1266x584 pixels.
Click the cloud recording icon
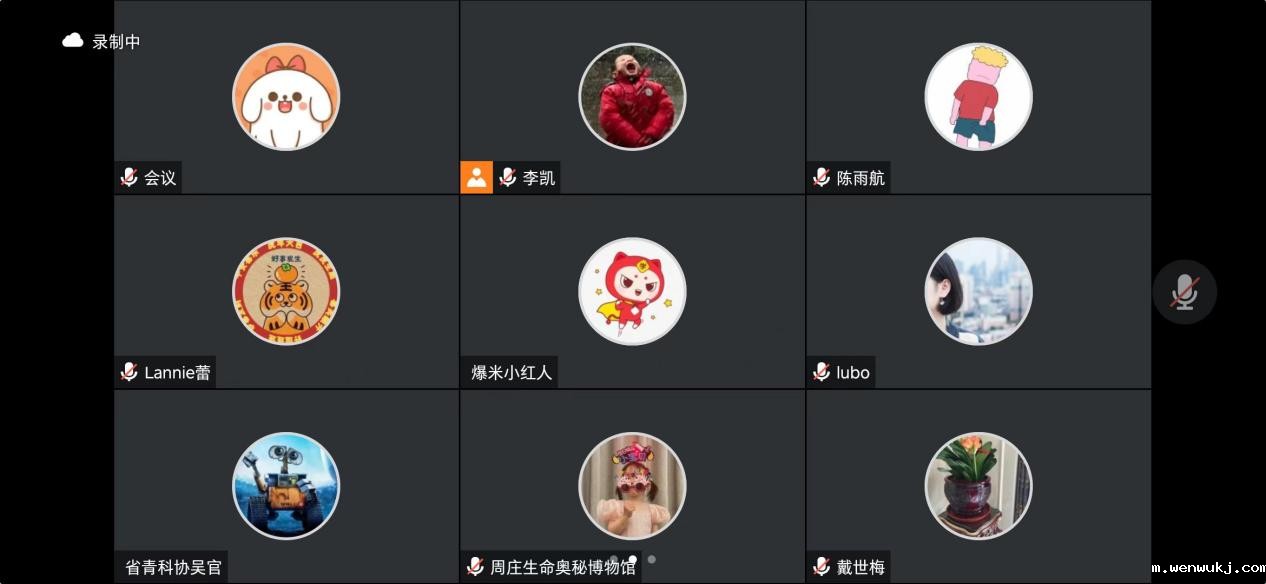point(73,41)
